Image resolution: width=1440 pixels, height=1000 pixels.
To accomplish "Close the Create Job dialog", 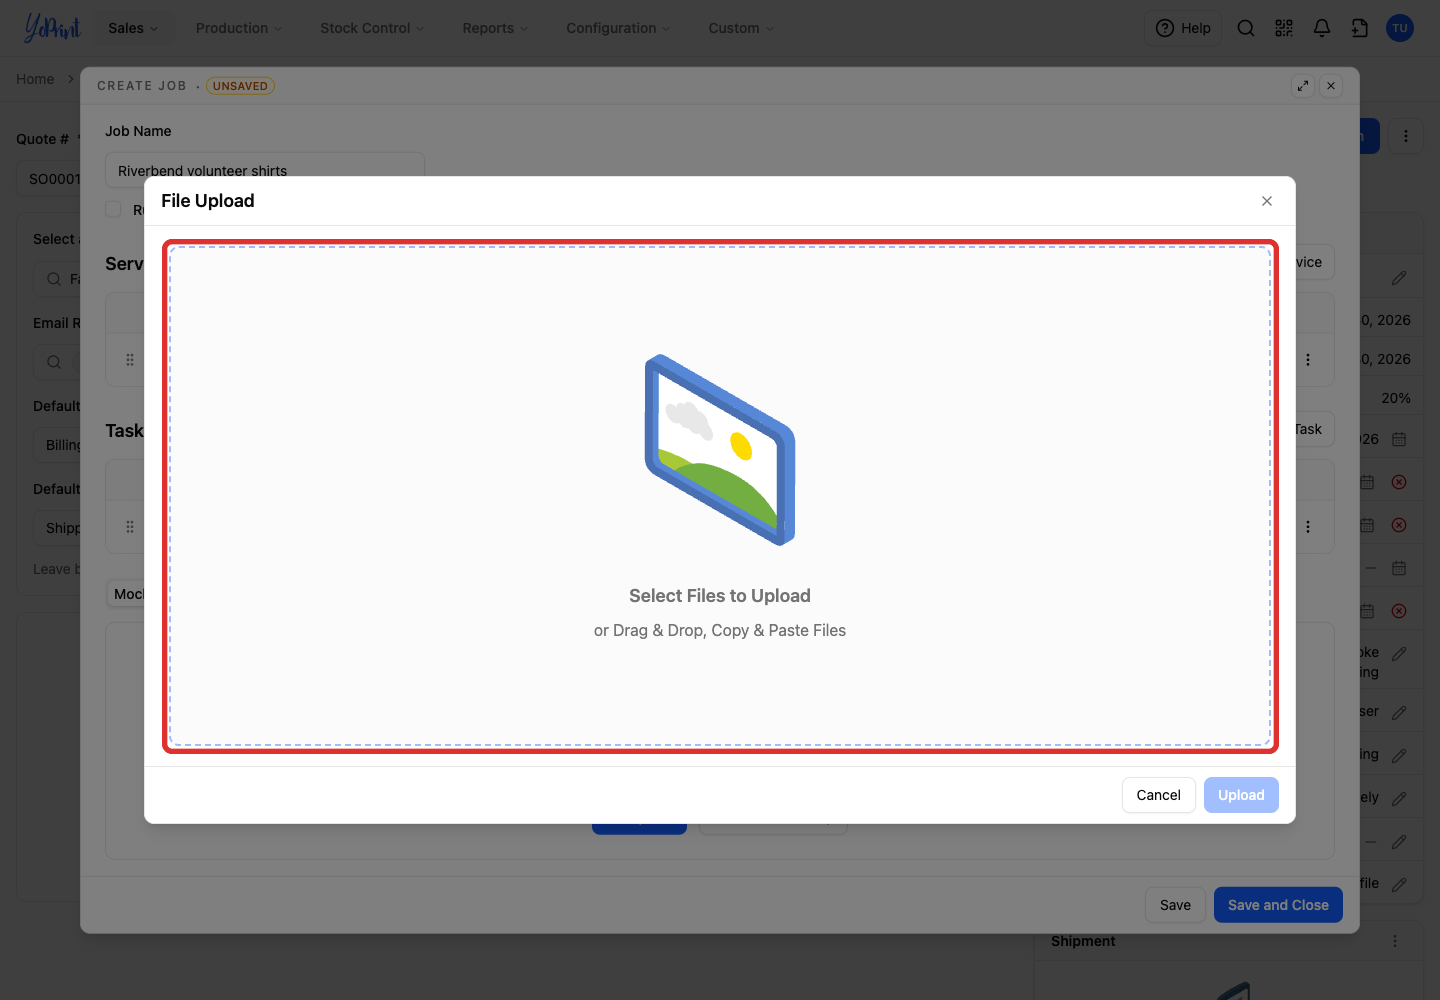I will click(1331, 86).
